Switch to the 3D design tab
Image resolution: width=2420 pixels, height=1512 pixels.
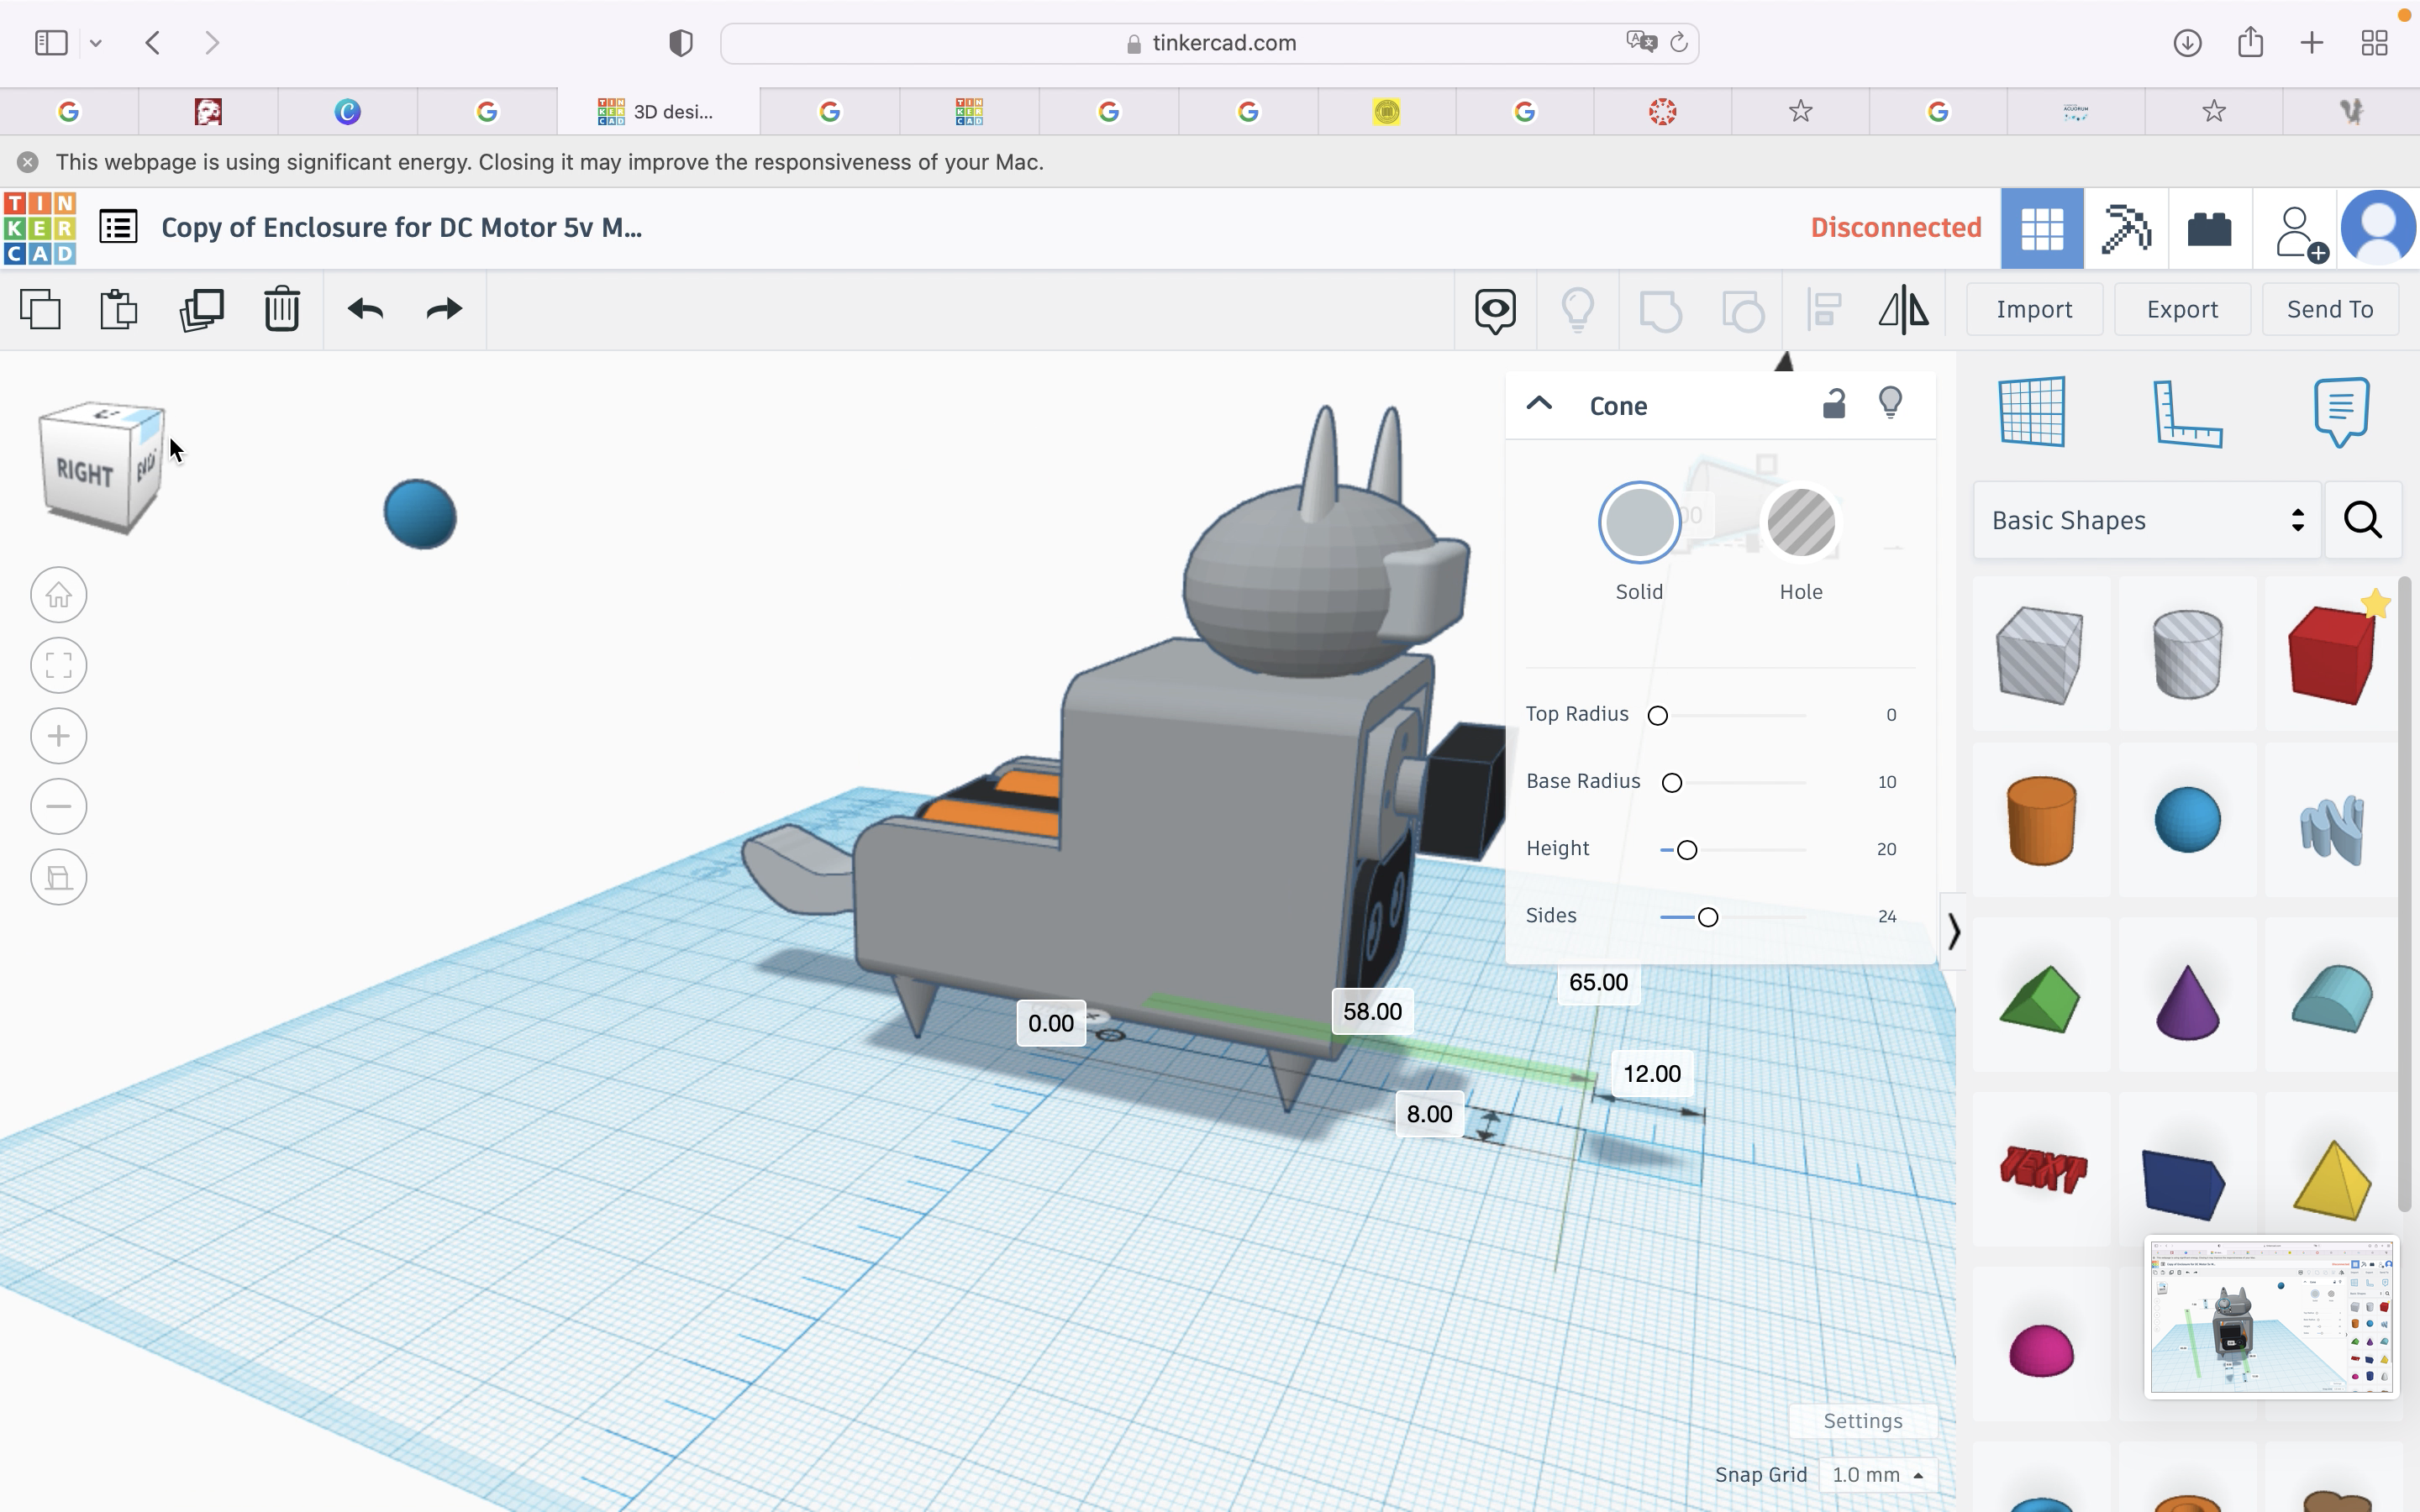[x=658, y=112]
